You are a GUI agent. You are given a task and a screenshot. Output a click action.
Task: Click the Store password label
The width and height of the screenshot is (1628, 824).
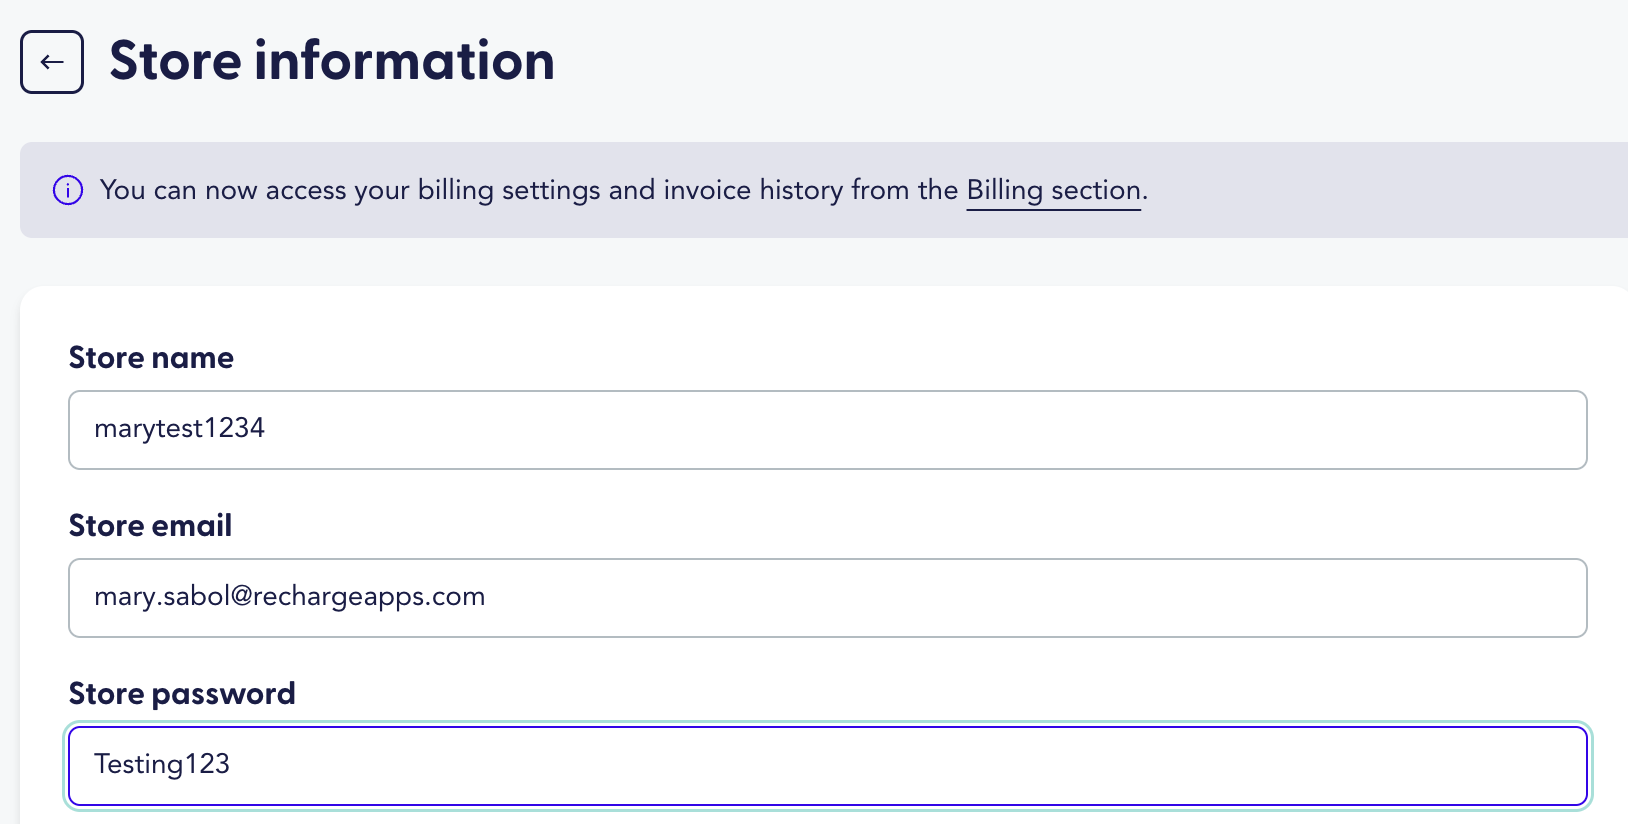click(182, 694)
